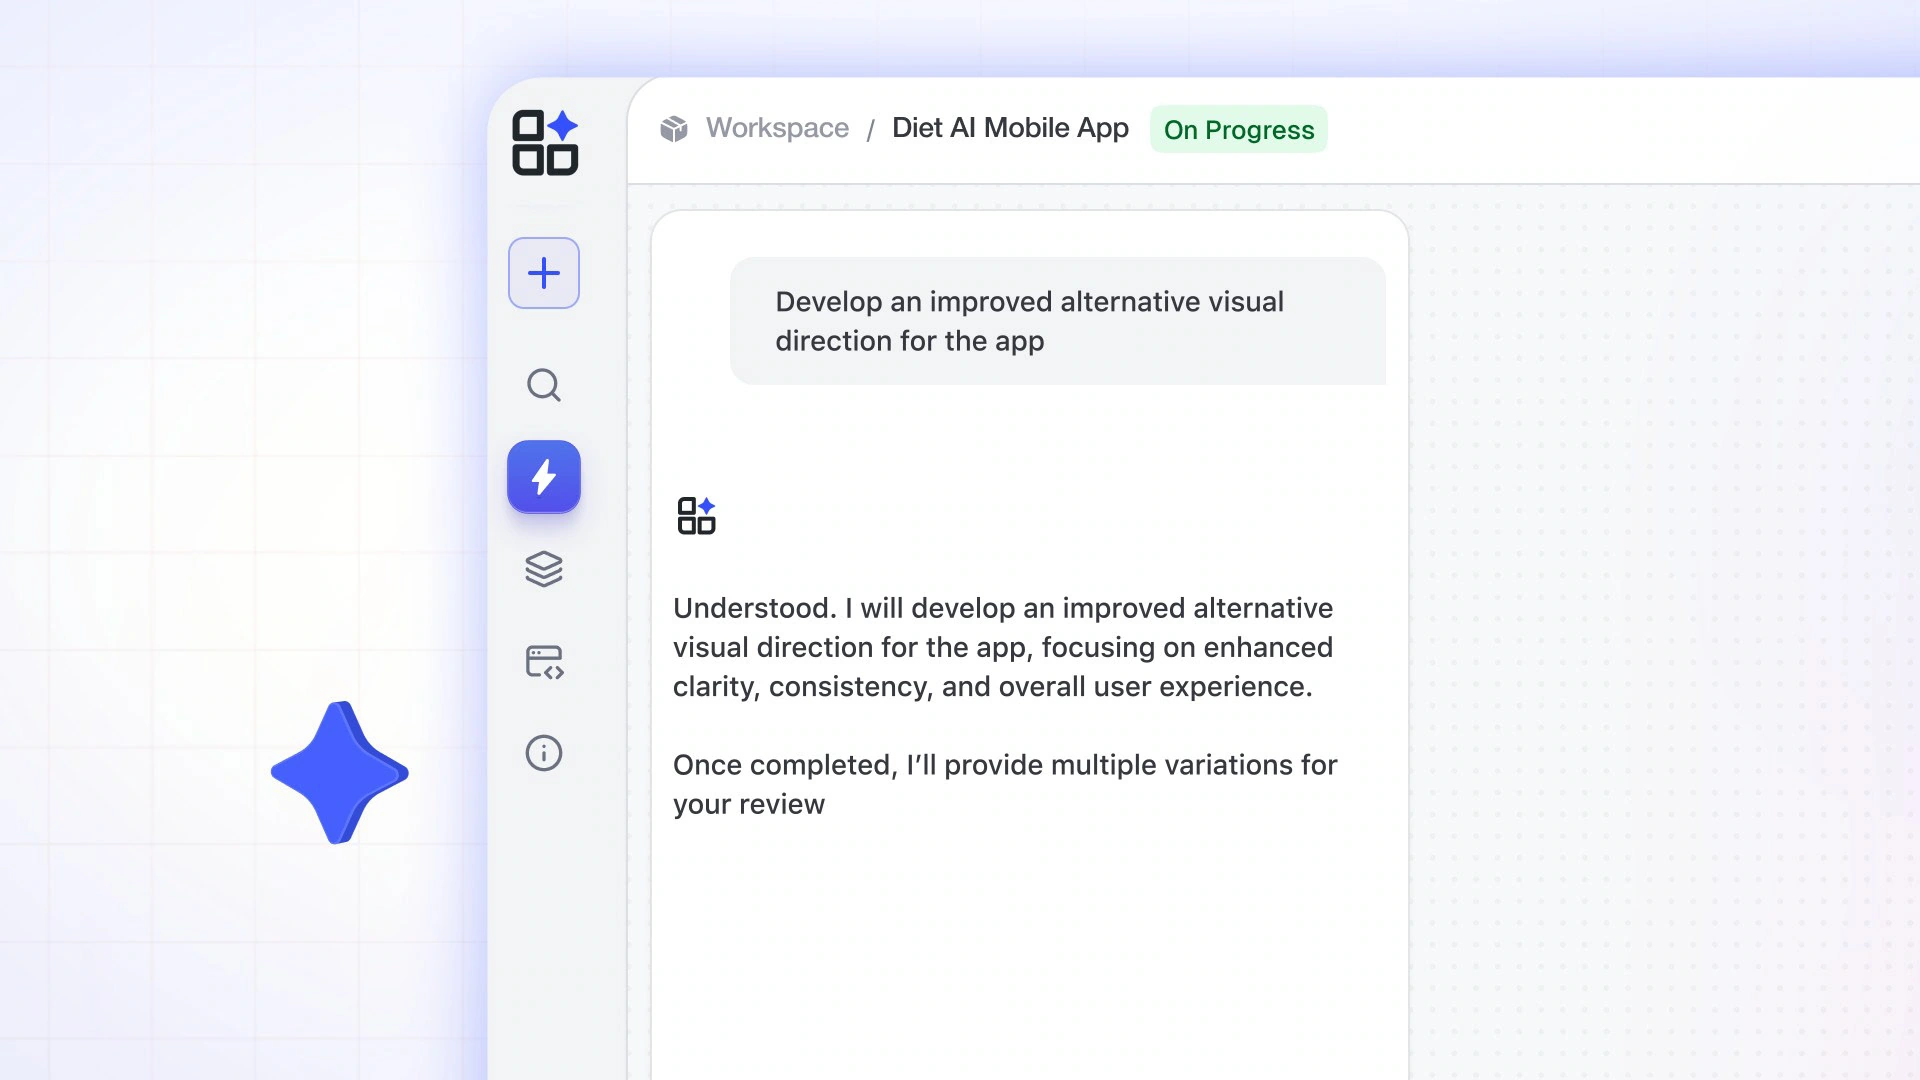Open the code window icon
This screenshot has width=1920, height=1080.
(x=544, y=662)
